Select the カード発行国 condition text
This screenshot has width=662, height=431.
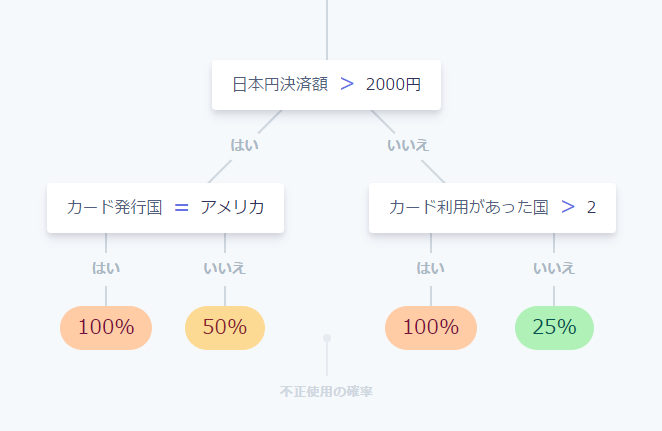(x=114, y=207)
